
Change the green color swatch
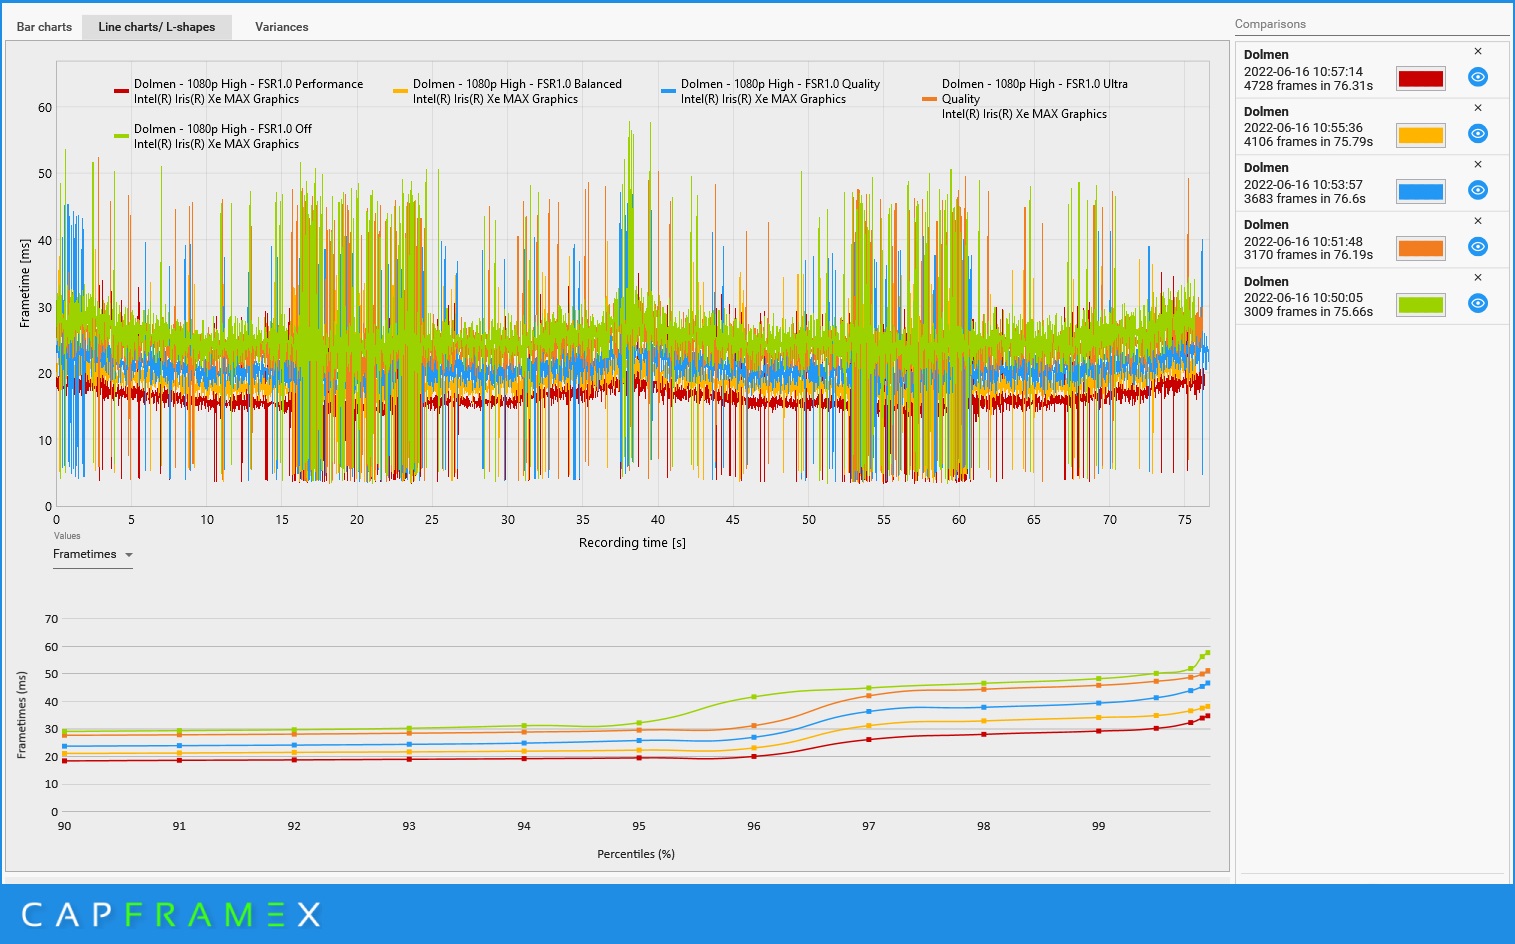1420,305
